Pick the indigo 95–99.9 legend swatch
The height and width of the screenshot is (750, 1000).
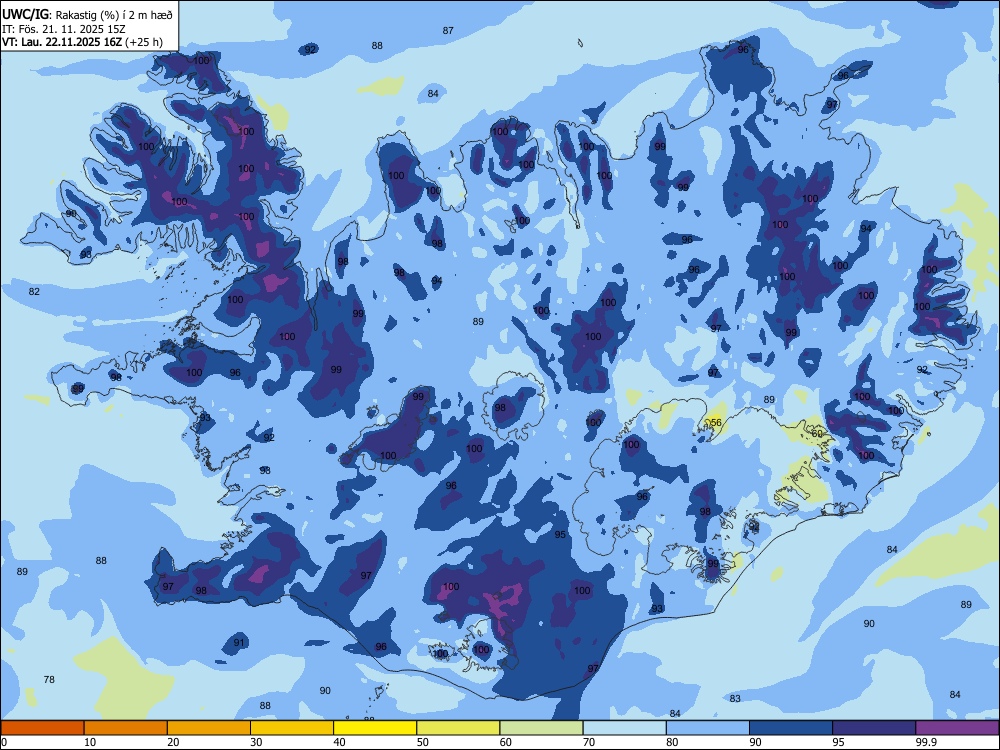coord(874,728)
